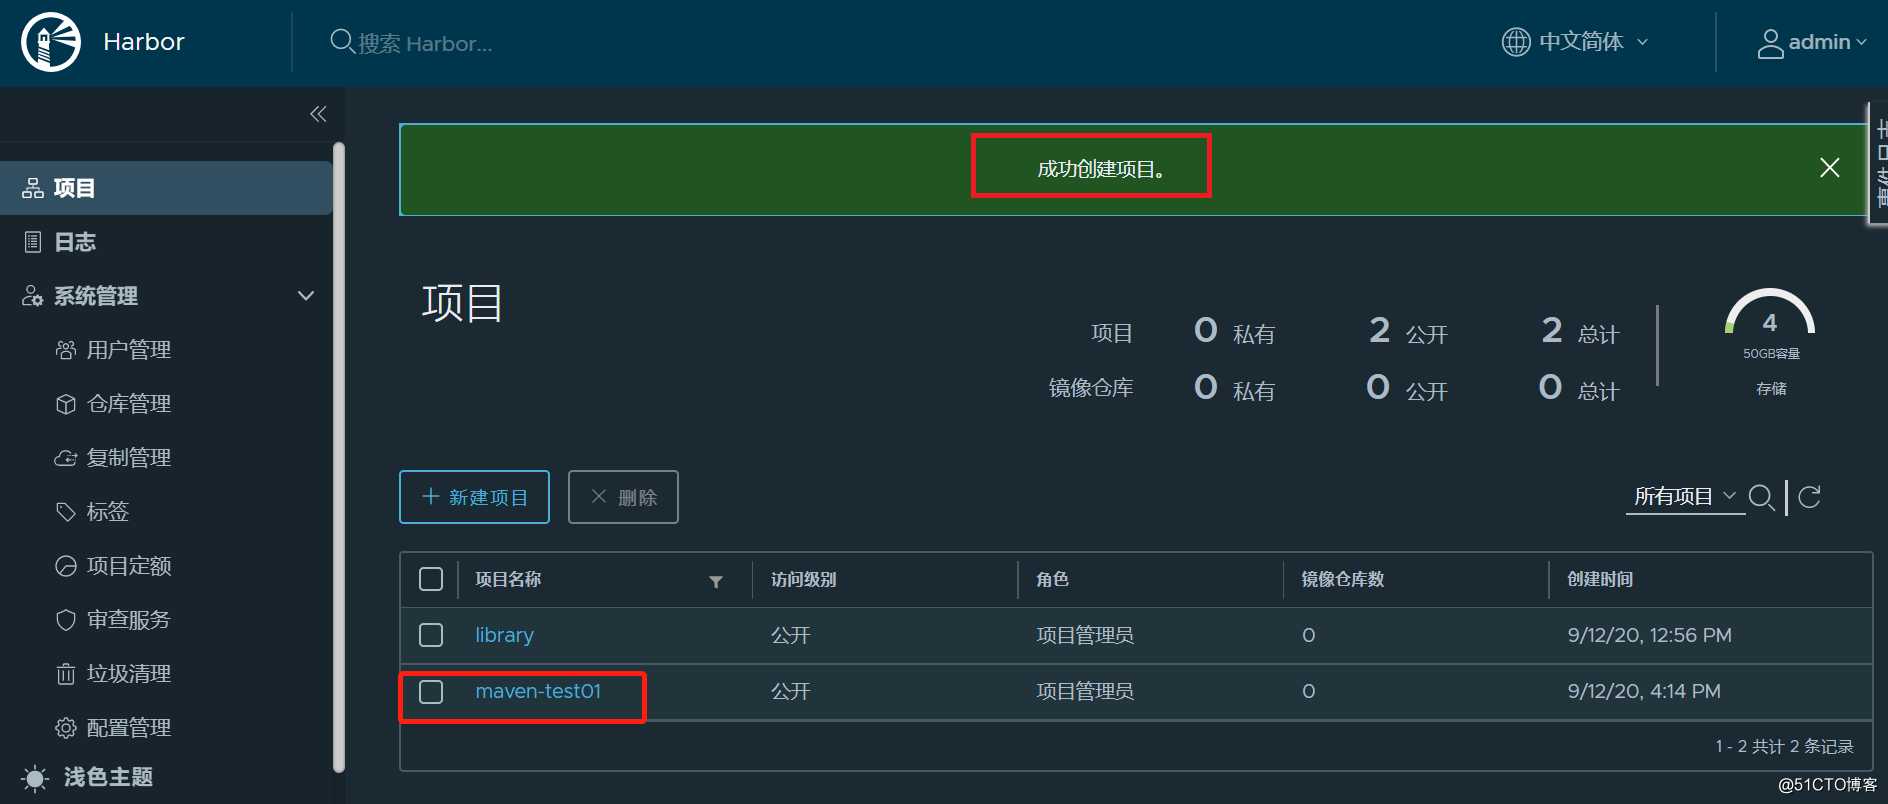Sort by 角色 column header
The height and width of the screenshot is (804, 1888).
(x=1052, y=579)
